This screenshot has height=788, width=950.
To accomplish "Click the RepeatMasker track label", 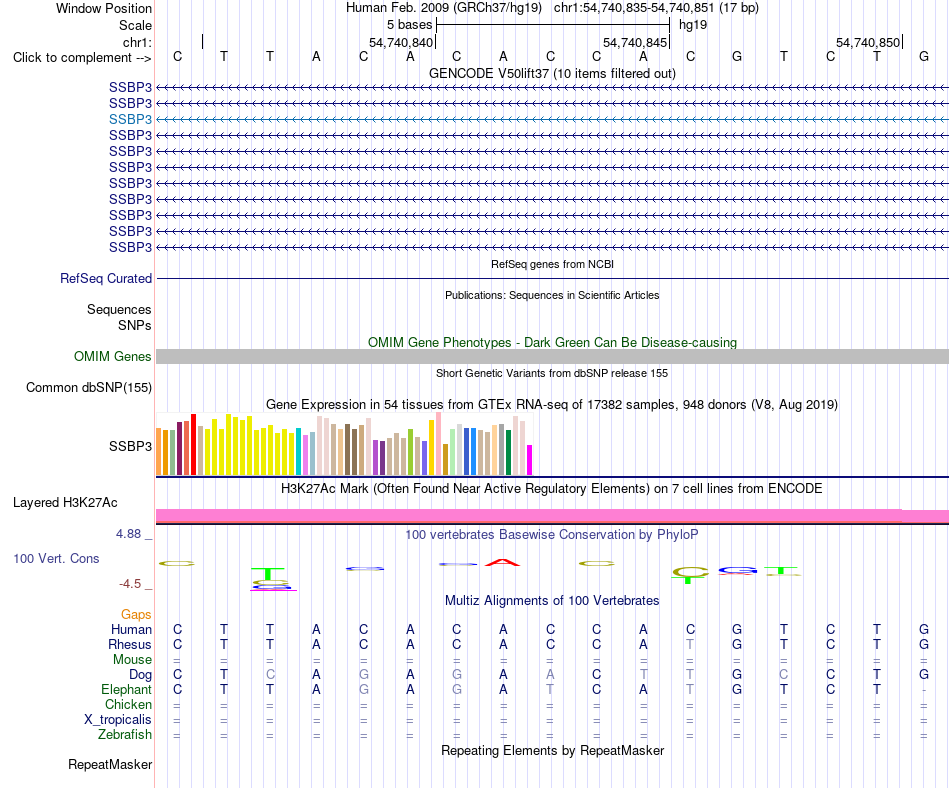I will pyautogui.click(x=110, y=764).
